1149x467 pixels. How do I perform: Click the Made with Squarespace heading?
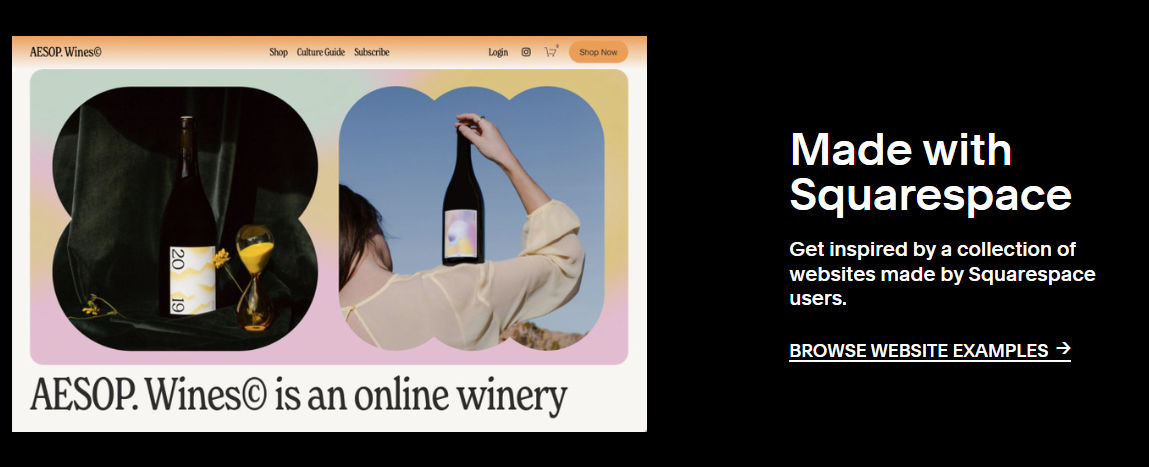[931, 172]
